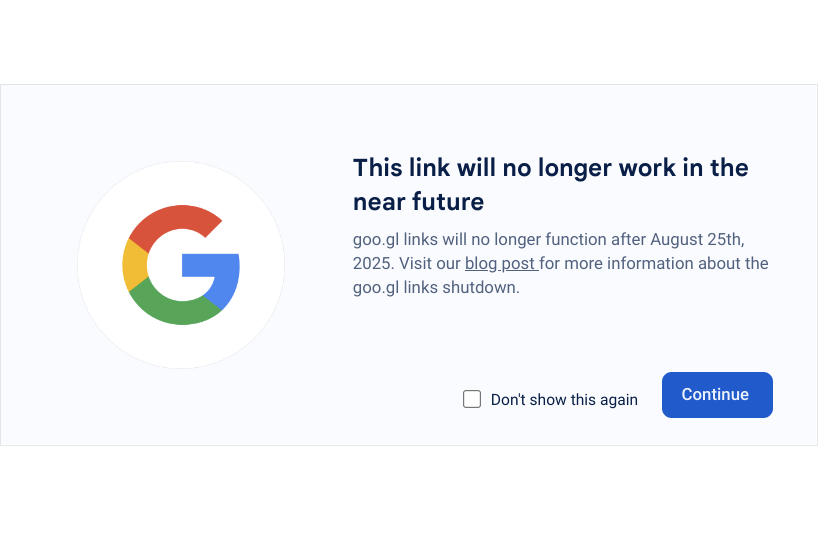This screenshot has width=820, height=535.
Task: Click the year "2025" in the paragraph
Action: tap(372, 264)
